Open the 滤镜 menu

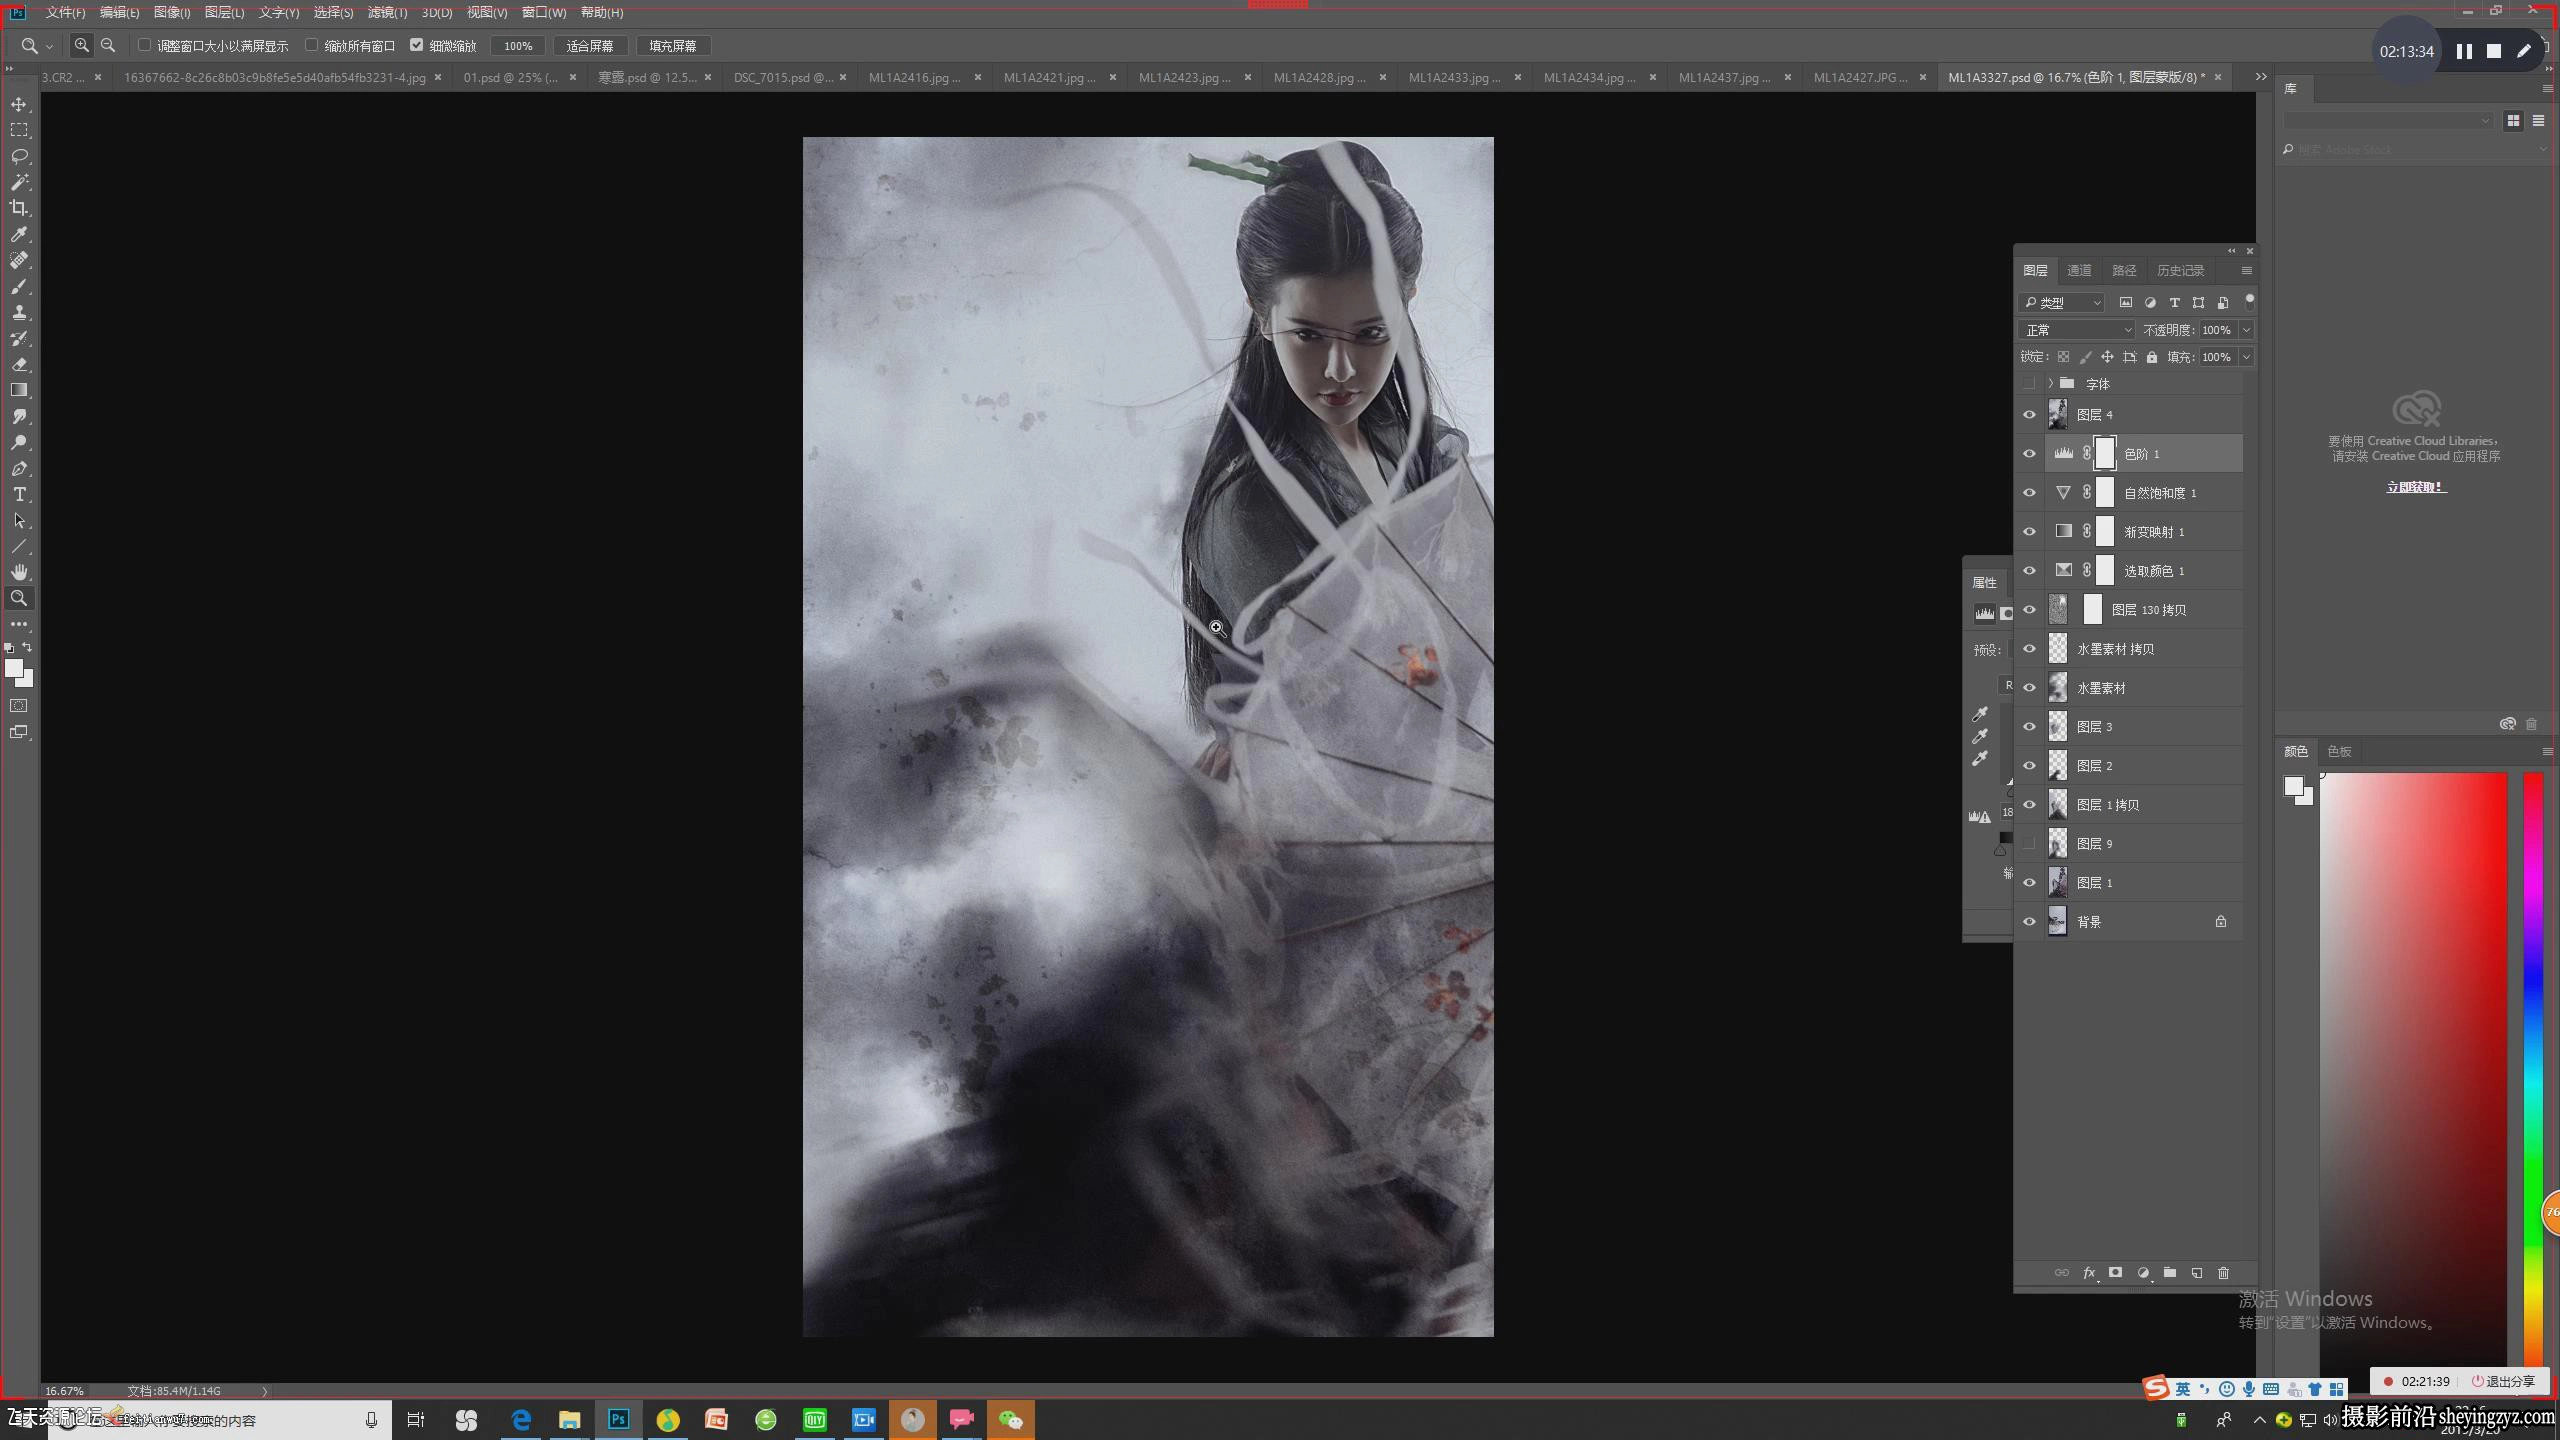(x=387, y=12)
